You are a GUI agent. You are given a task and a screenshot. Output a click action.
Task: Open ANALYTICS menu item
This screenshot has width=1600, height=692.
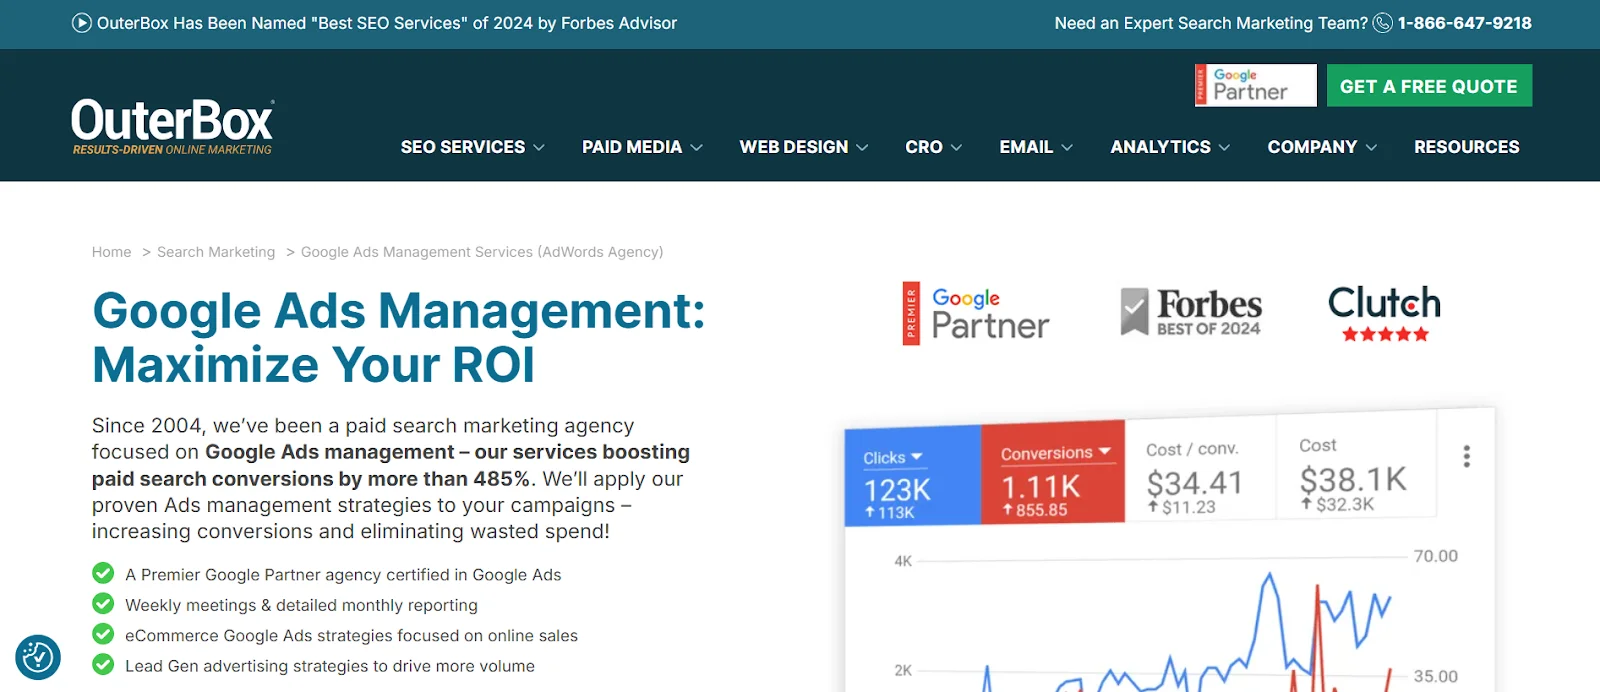[x=1160, y=147]
